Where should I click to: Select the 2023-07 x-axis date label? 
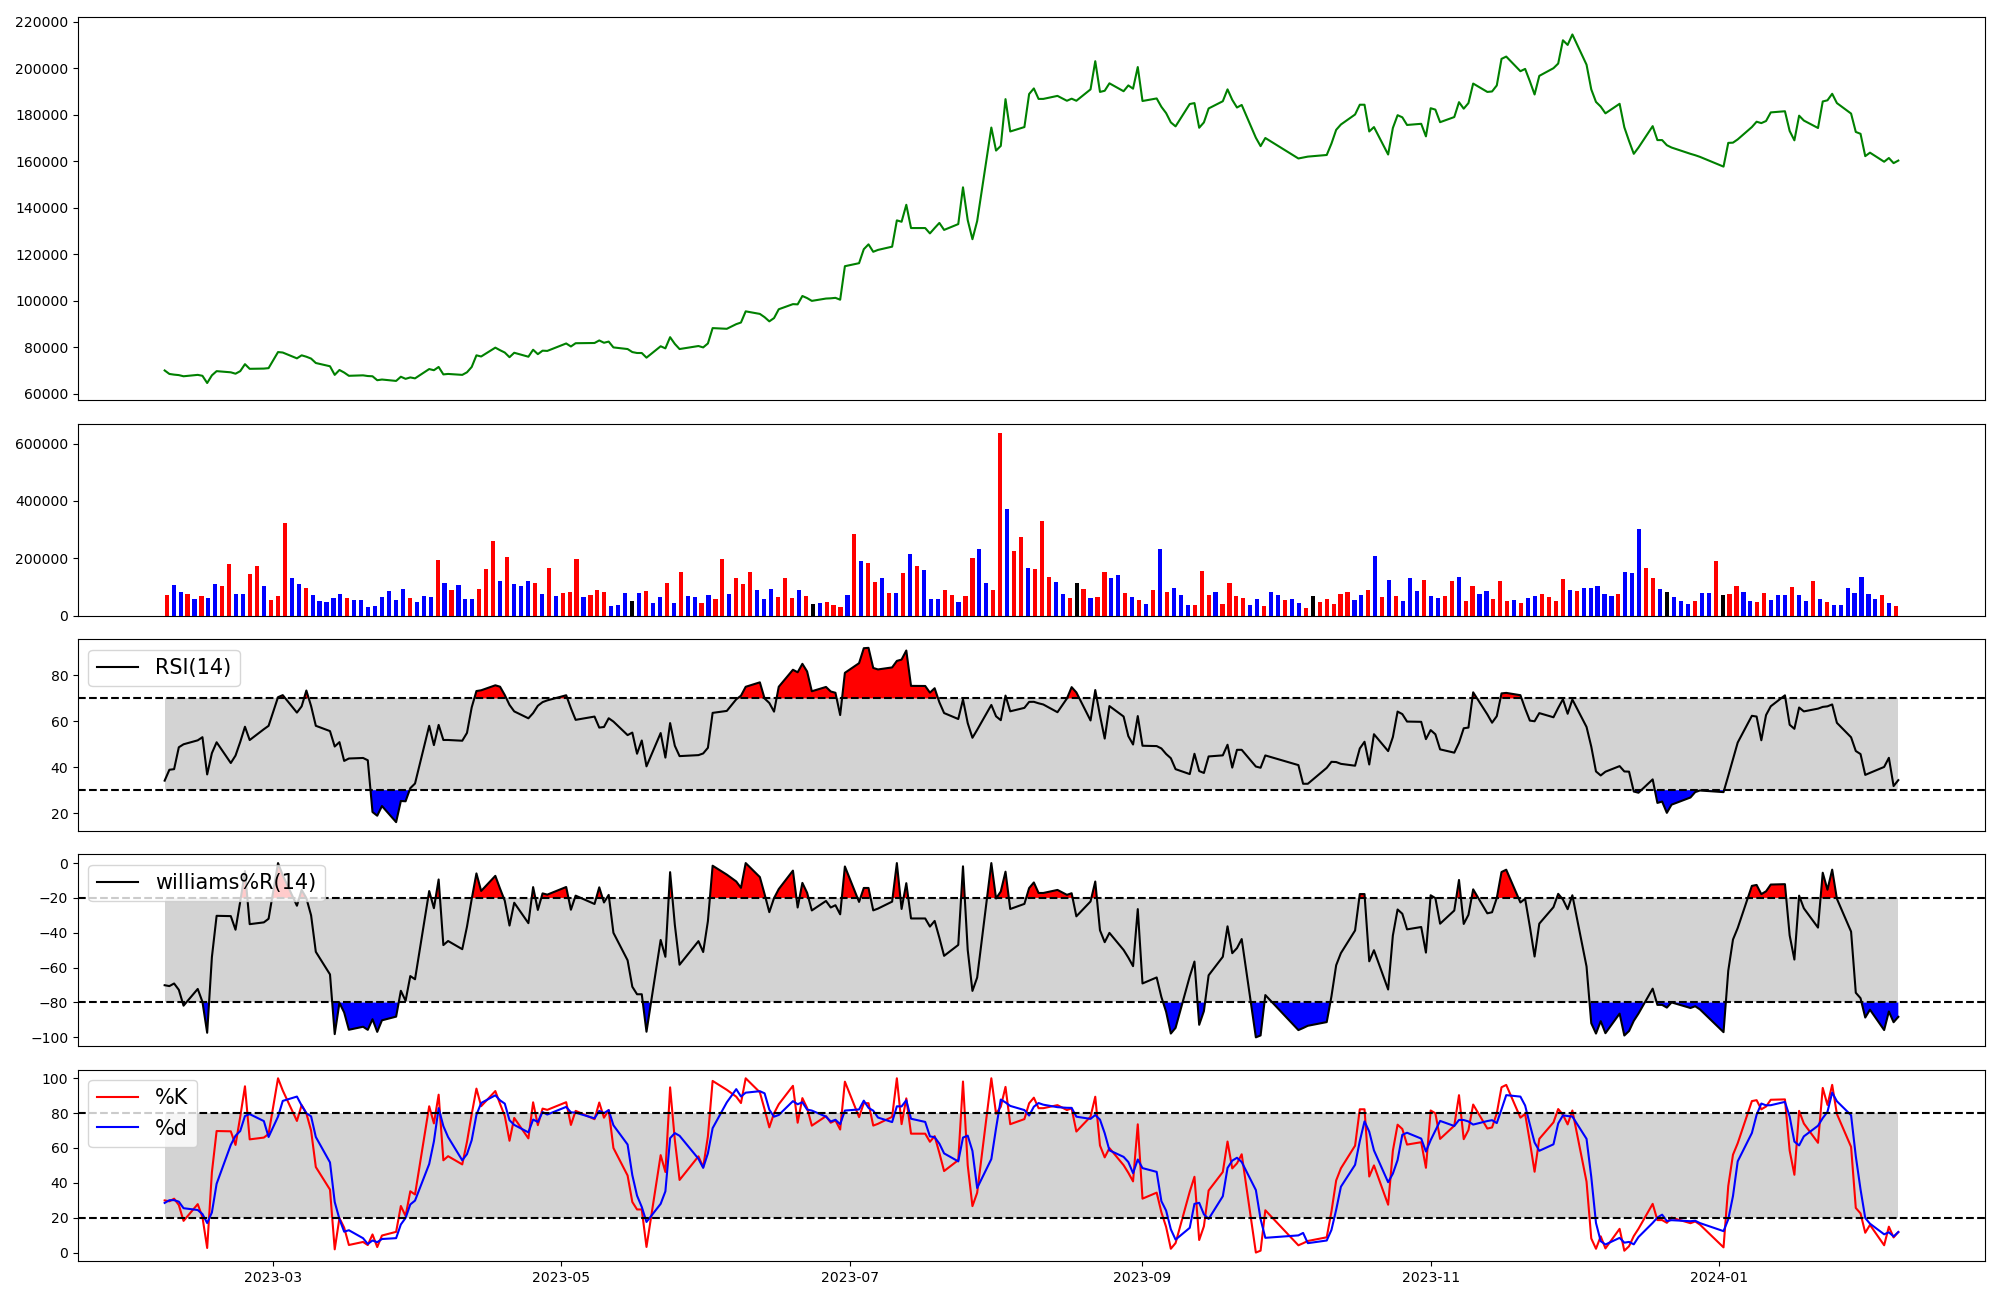850,1277
